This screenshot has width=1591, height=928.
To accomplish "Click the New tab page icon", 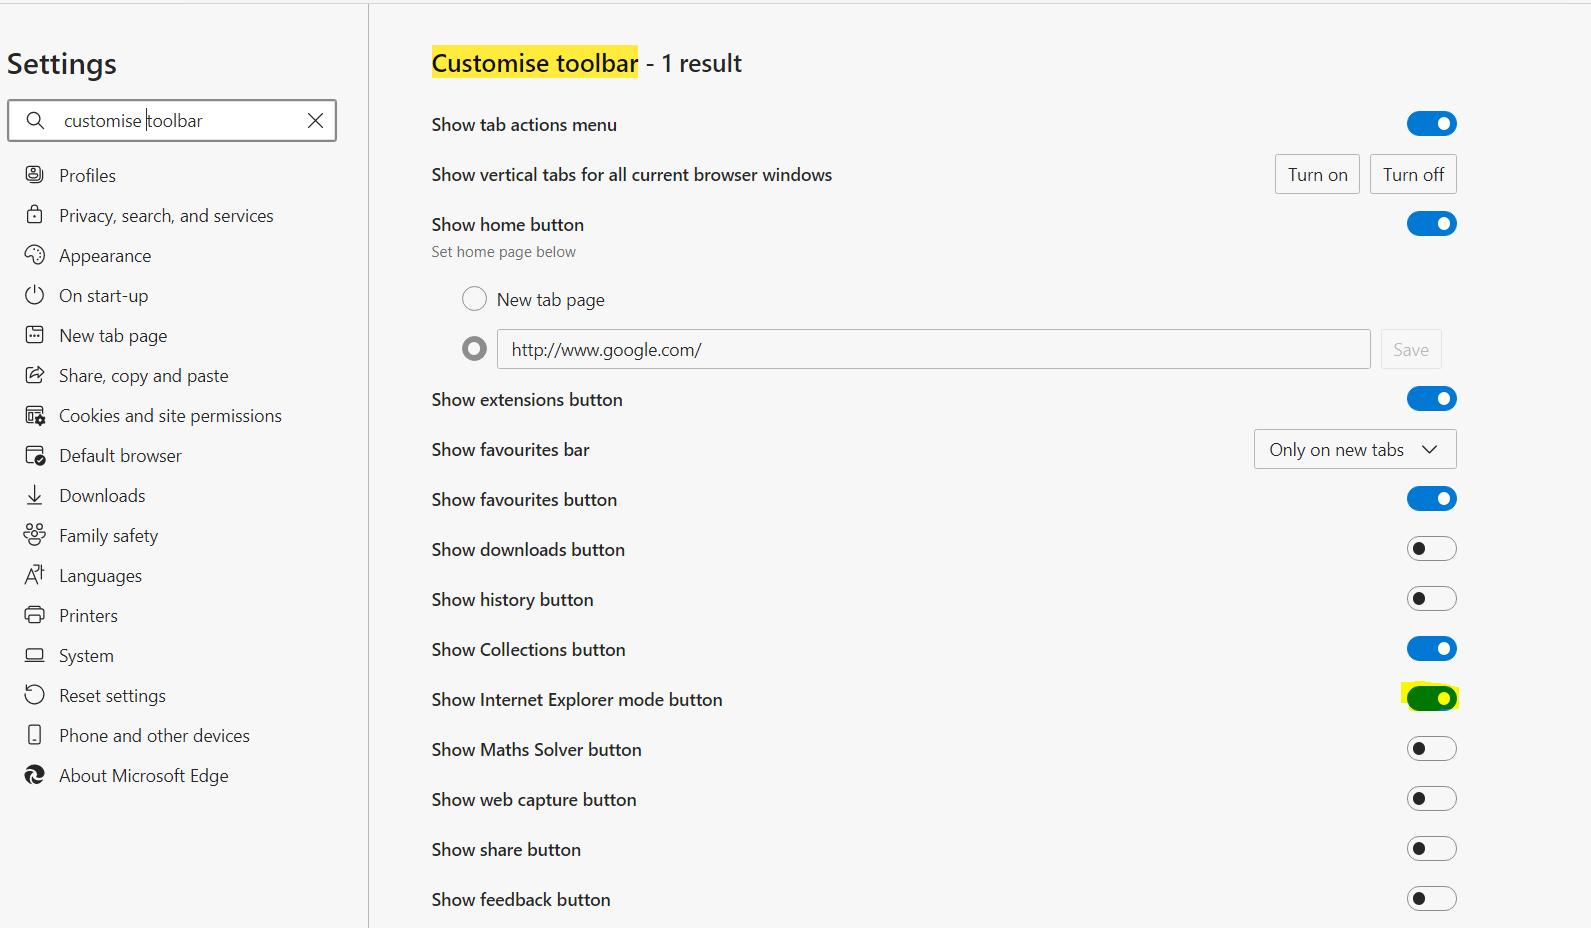I will point(35,335).
